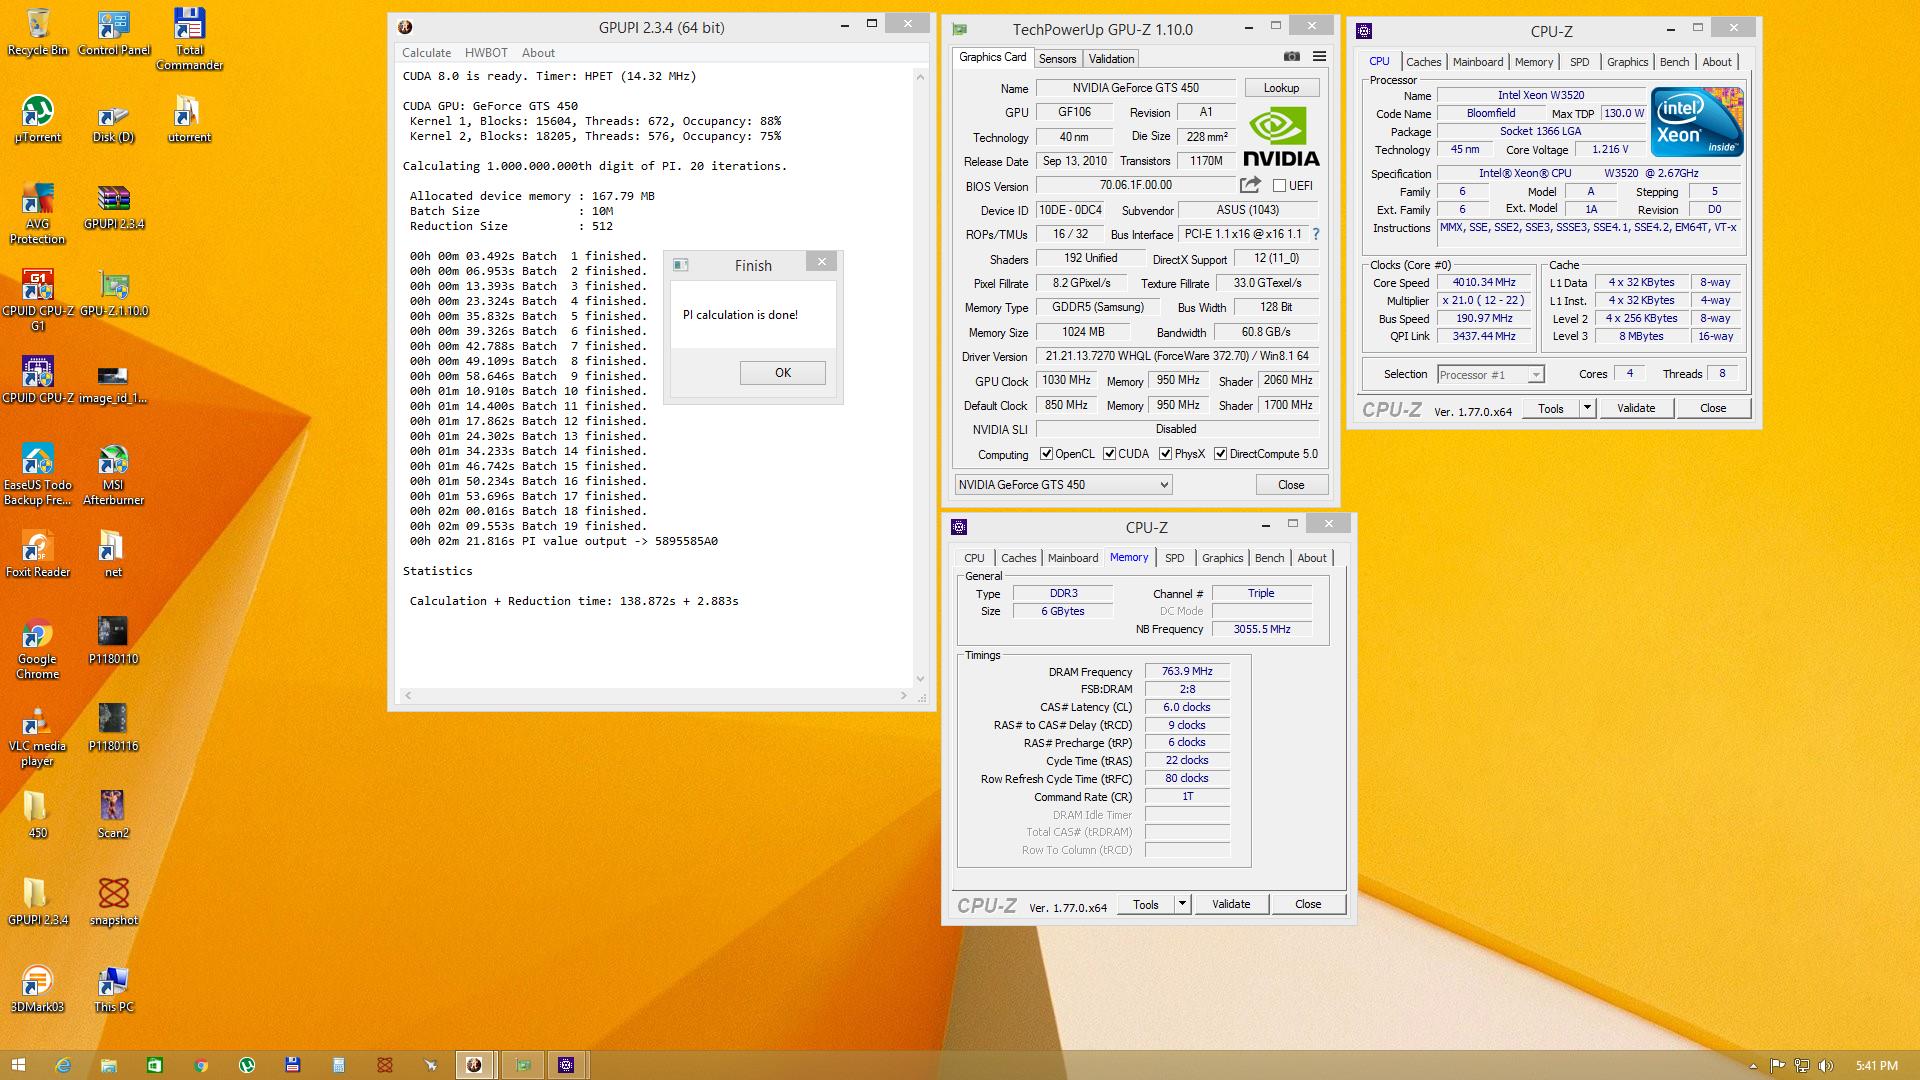Open the Mainboard tab in top CPU-Z window
This screenshot has height=1080, width=1920.
pyautogui.click(x=1478, y=62)
